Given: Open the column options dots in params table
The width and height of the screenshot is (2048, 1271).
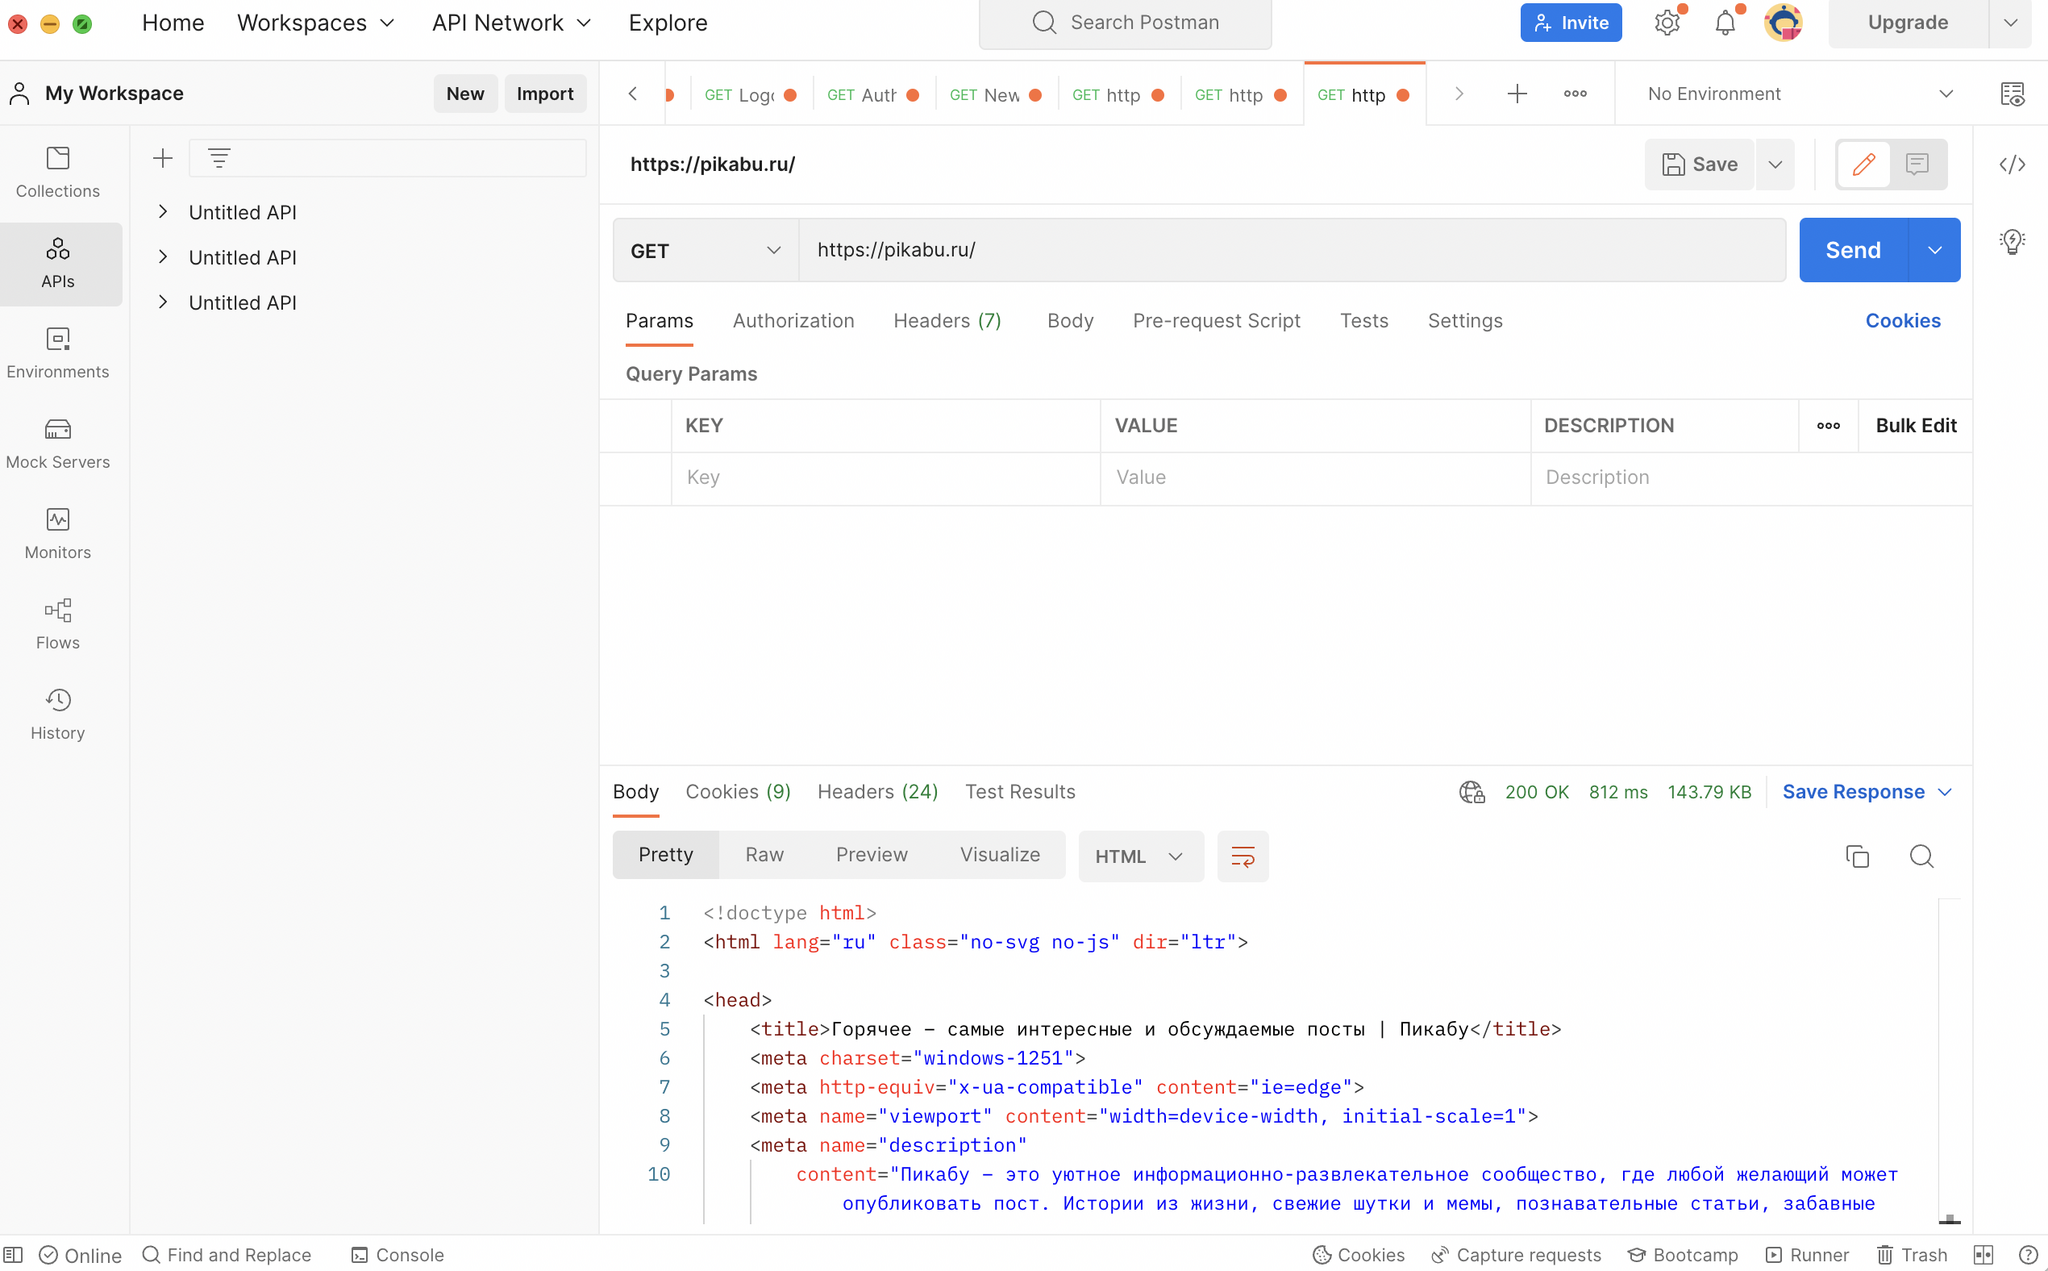Looking at the screenshot, I should (1829, 426).
